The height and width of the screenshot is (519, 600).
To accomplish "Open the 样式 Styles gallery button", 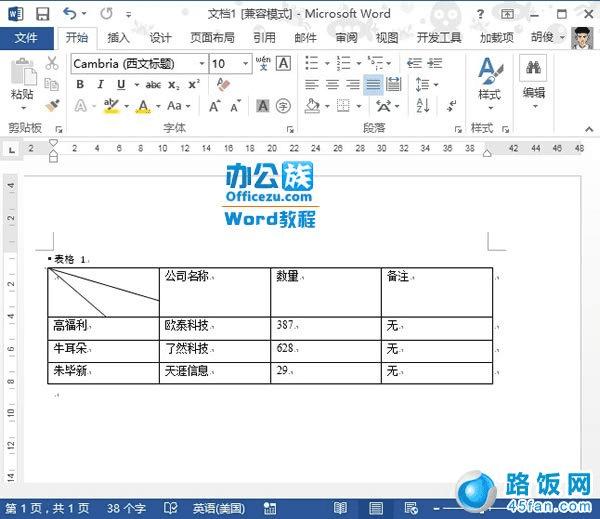I will click(490, 82).
